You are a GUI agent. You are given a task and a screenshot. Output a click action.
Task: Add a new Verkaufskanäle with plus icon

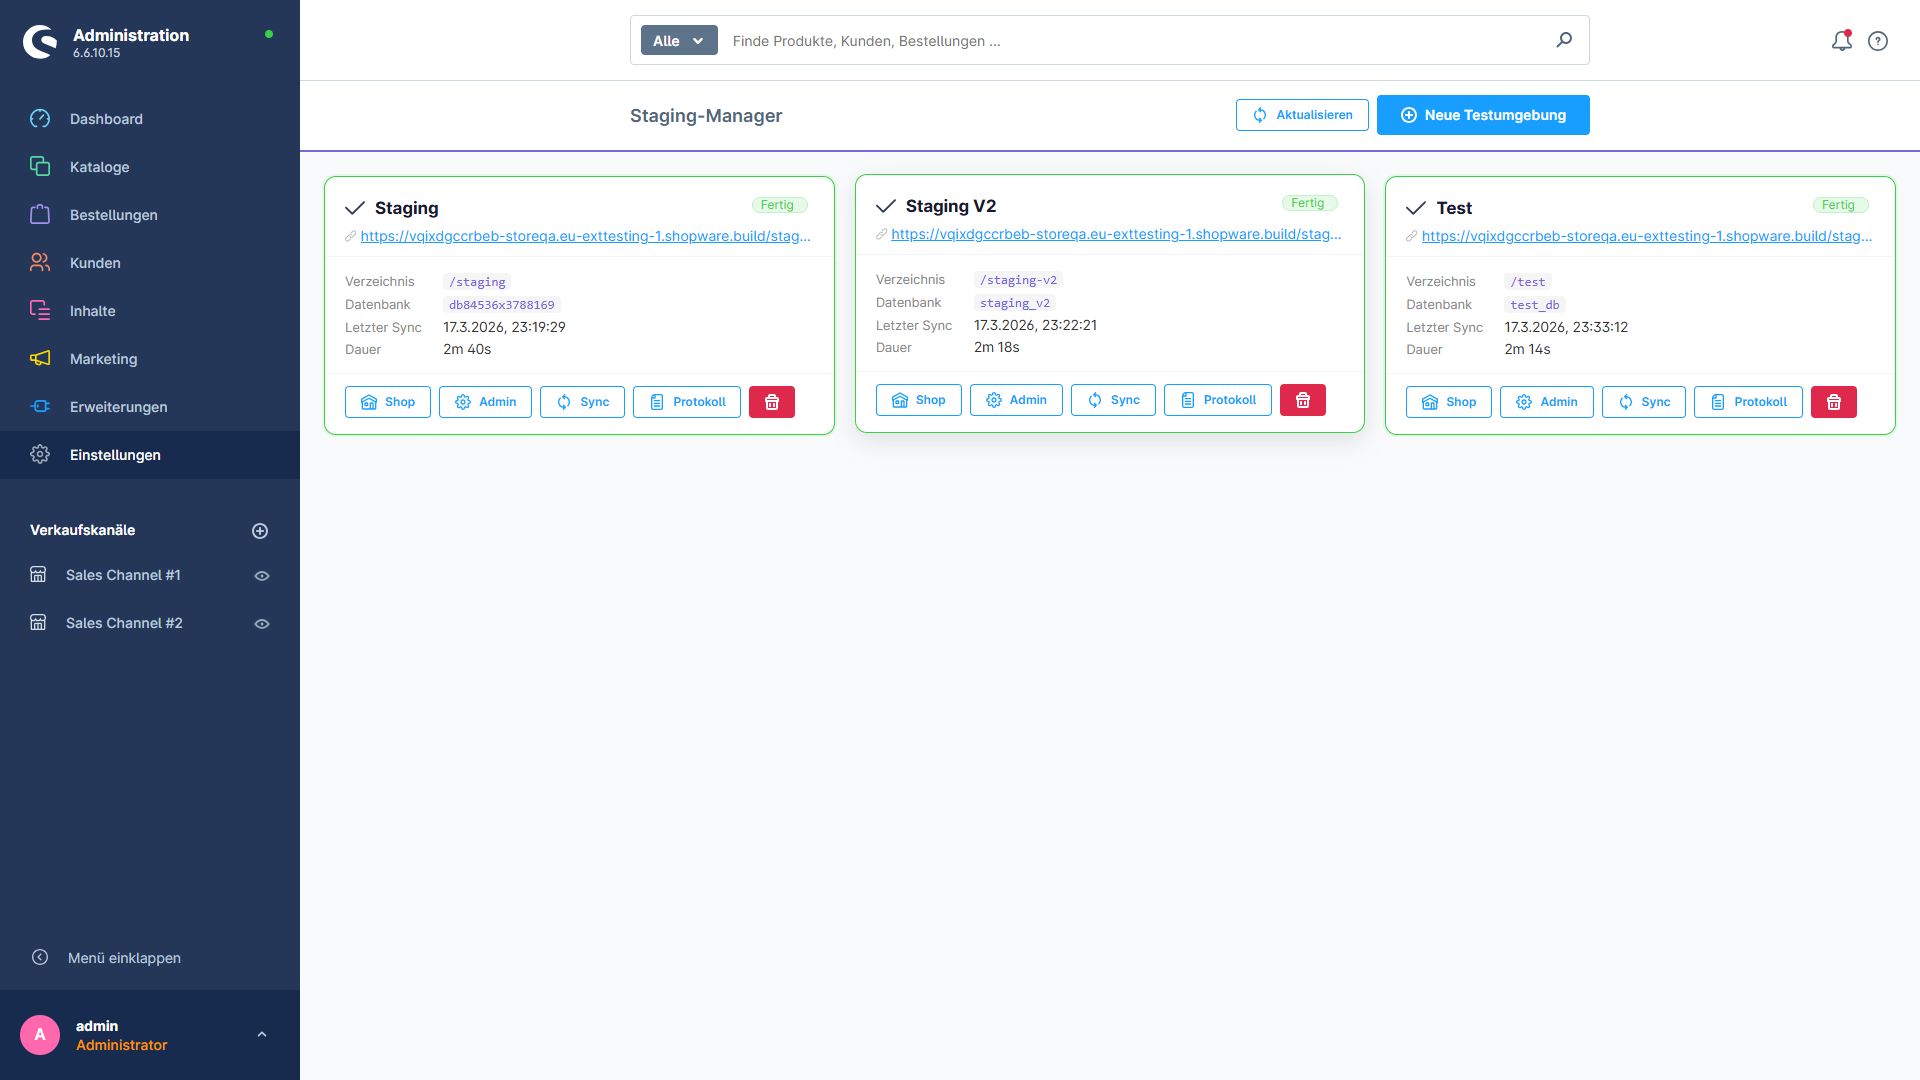260,531
